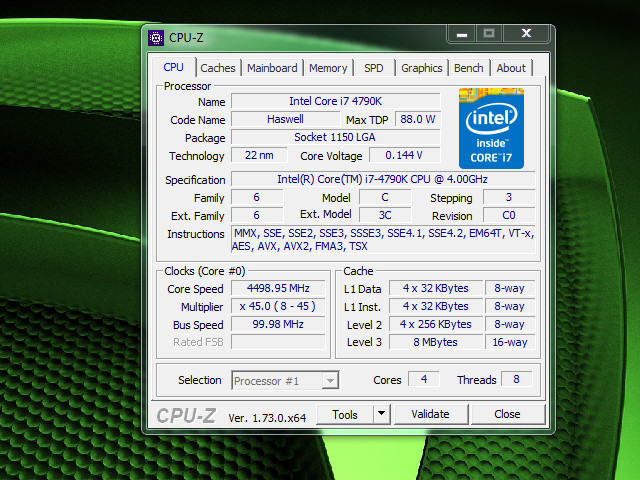Close CPU-Z with the title bar X
640x480 pixels.
tap(526, 34)
